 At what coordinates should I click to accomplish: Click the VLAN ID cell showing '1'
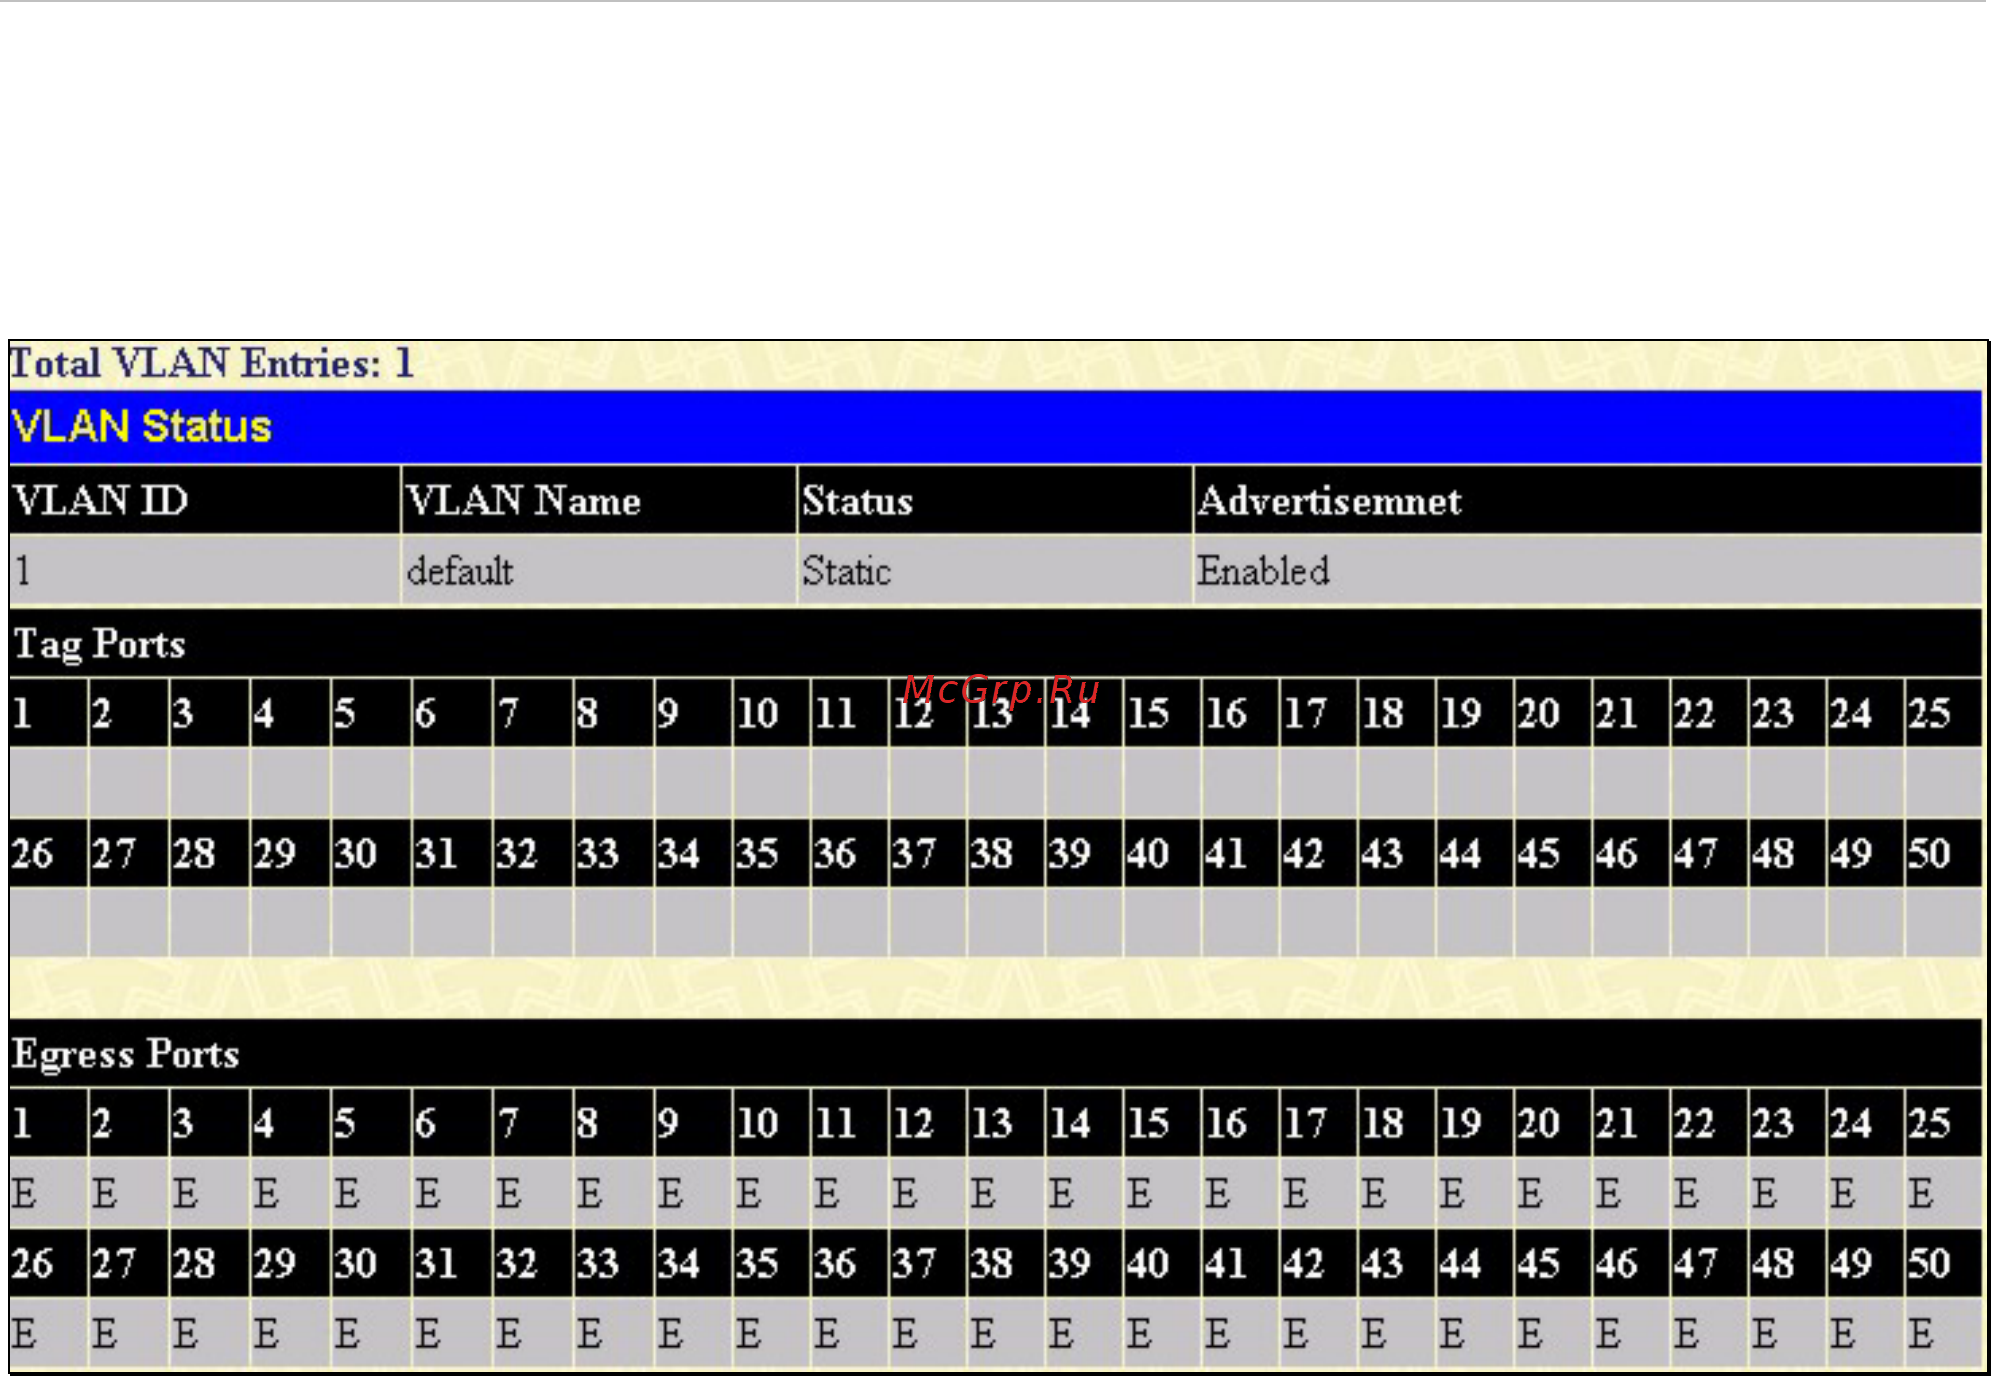pyautogui.click(x=204, y=571)
